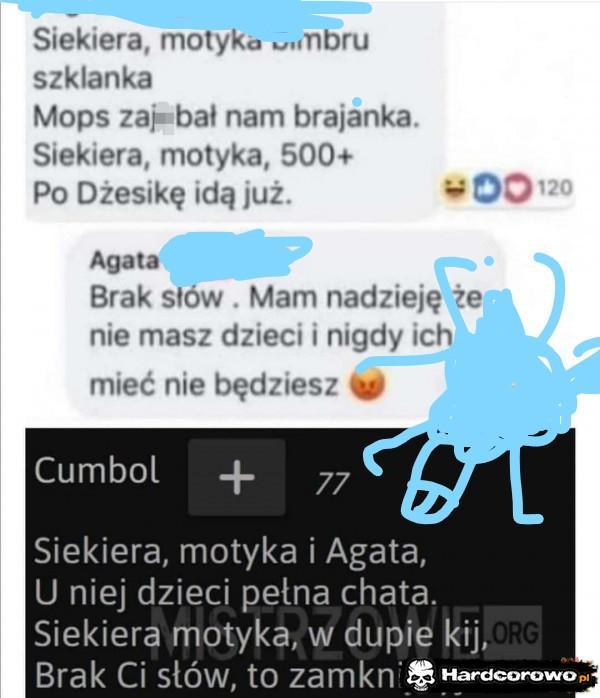Click the 77 vote score
This screenshot has width=600, height=698.
click(x=332, y=484)
